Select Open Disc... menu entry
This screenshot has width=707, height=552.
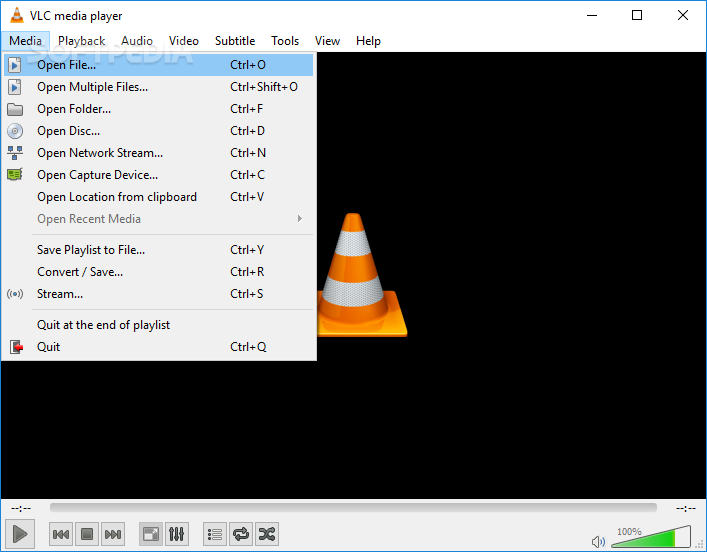tap(159, 131)
